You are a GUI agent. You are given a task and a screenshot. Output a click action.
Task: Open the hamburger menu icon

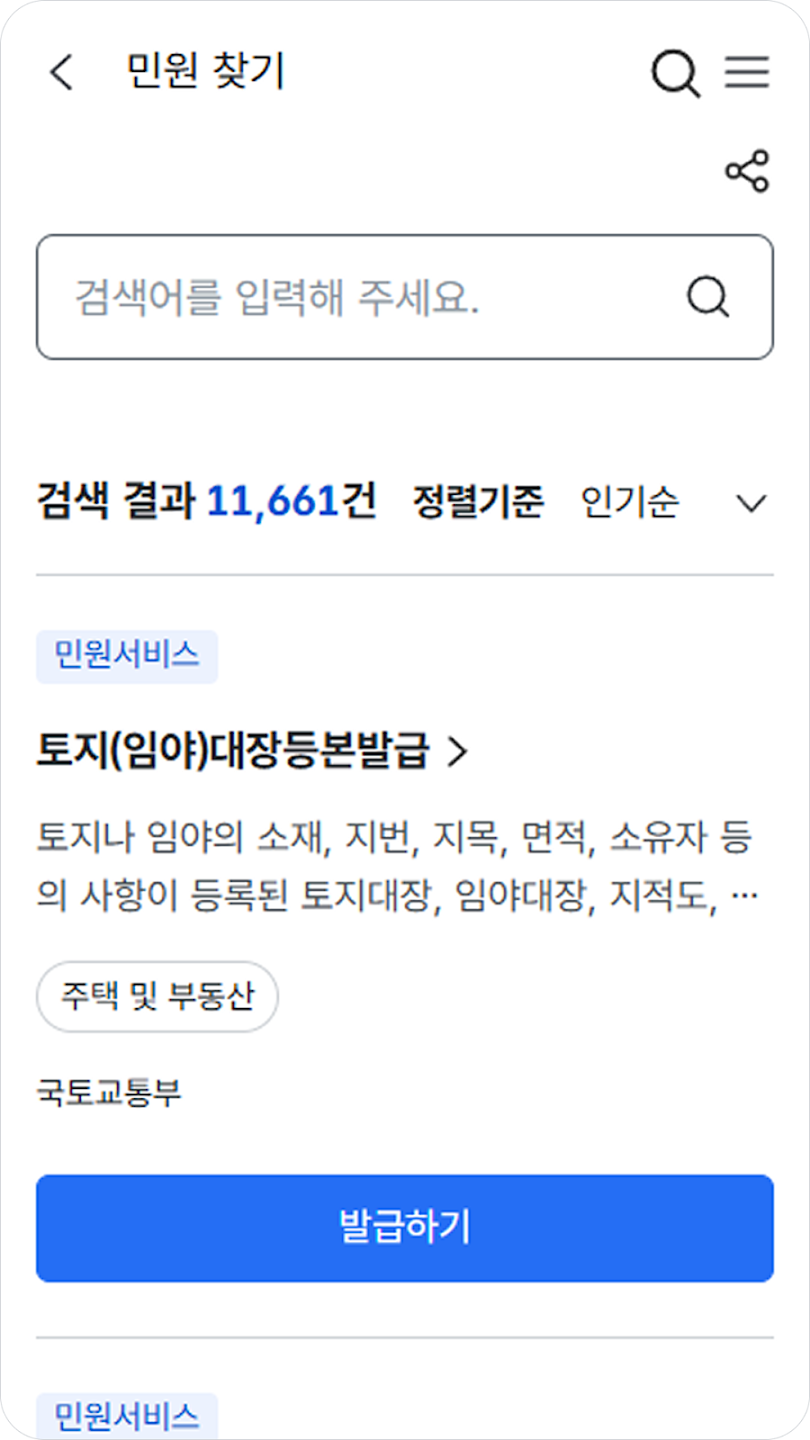[x=747, y=72]
